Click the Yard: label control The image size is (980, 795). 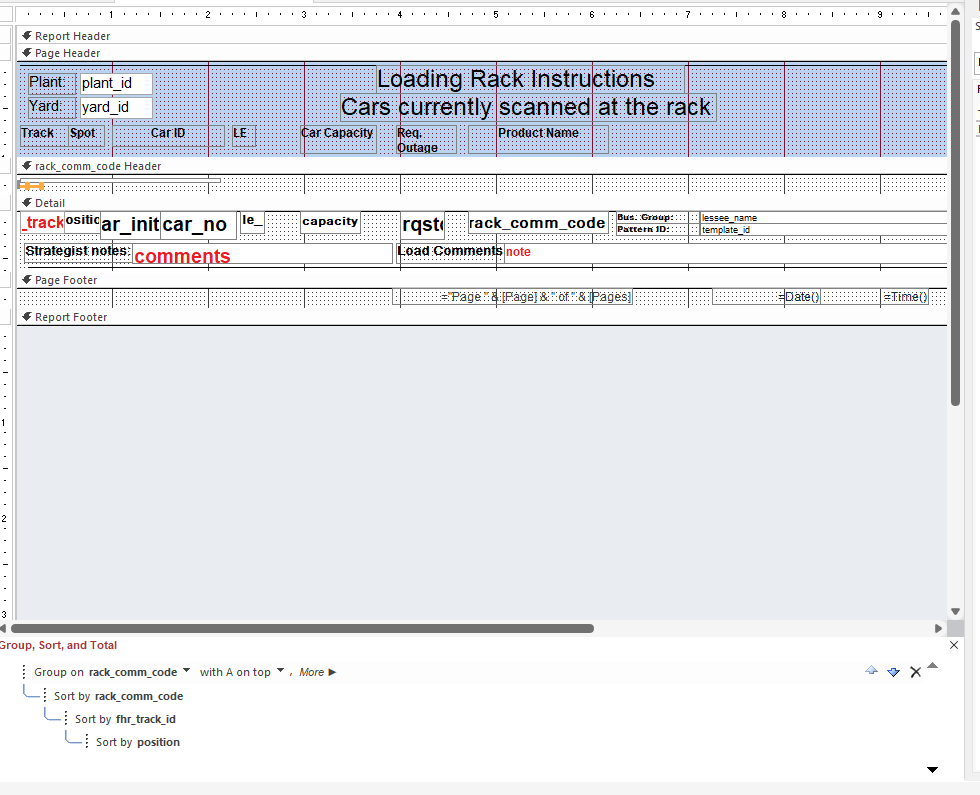[x=52, y=106]
